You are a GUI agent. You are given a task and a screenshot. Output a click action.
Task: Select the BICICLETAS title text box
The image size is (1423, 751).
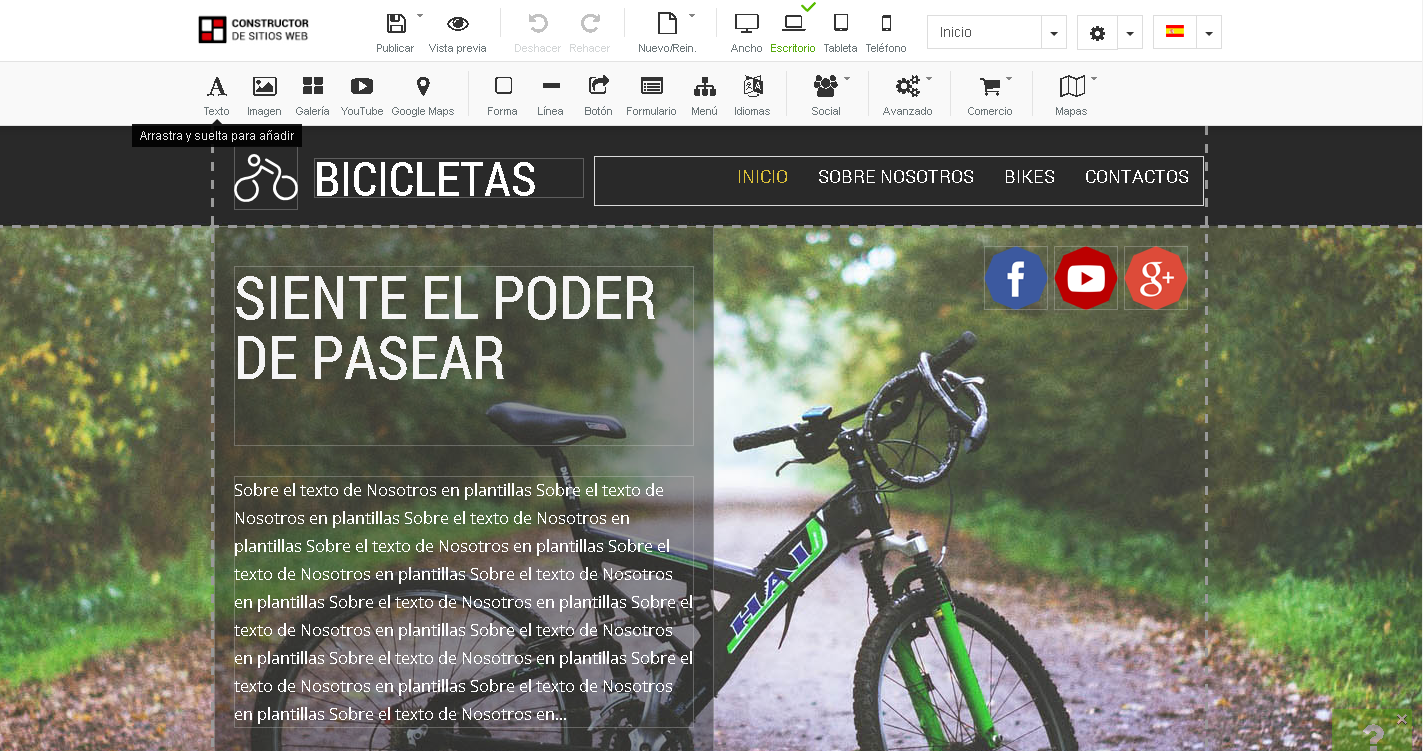[449, 178]
